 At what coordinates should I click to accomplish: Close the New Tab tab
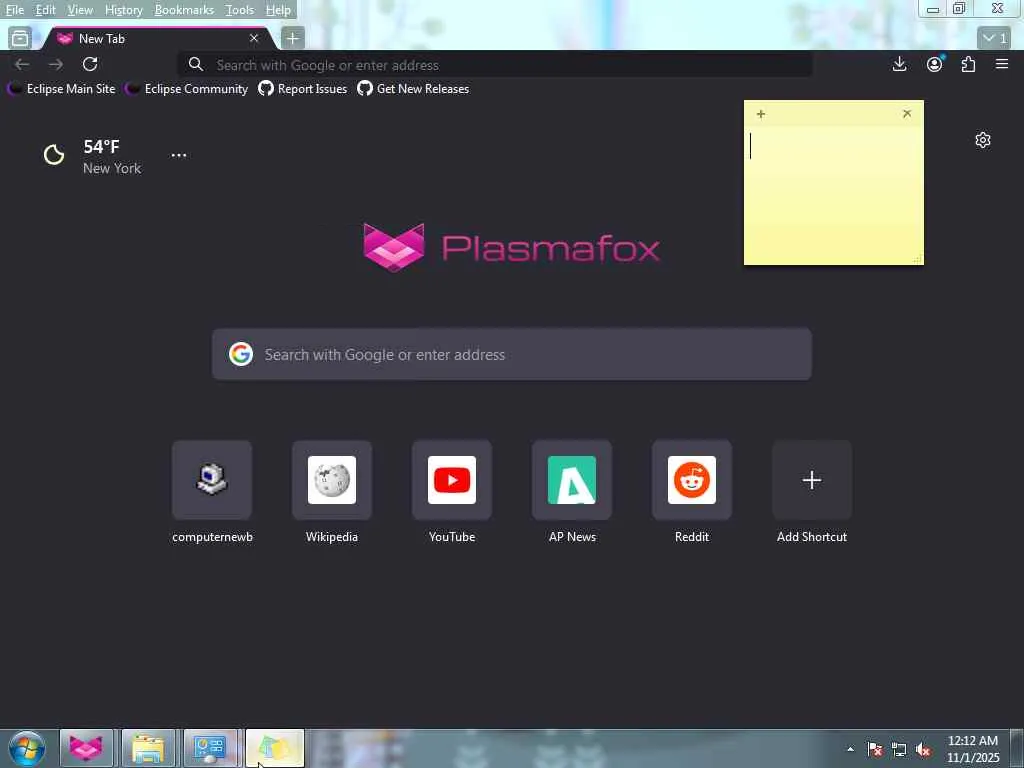(254, 39)
